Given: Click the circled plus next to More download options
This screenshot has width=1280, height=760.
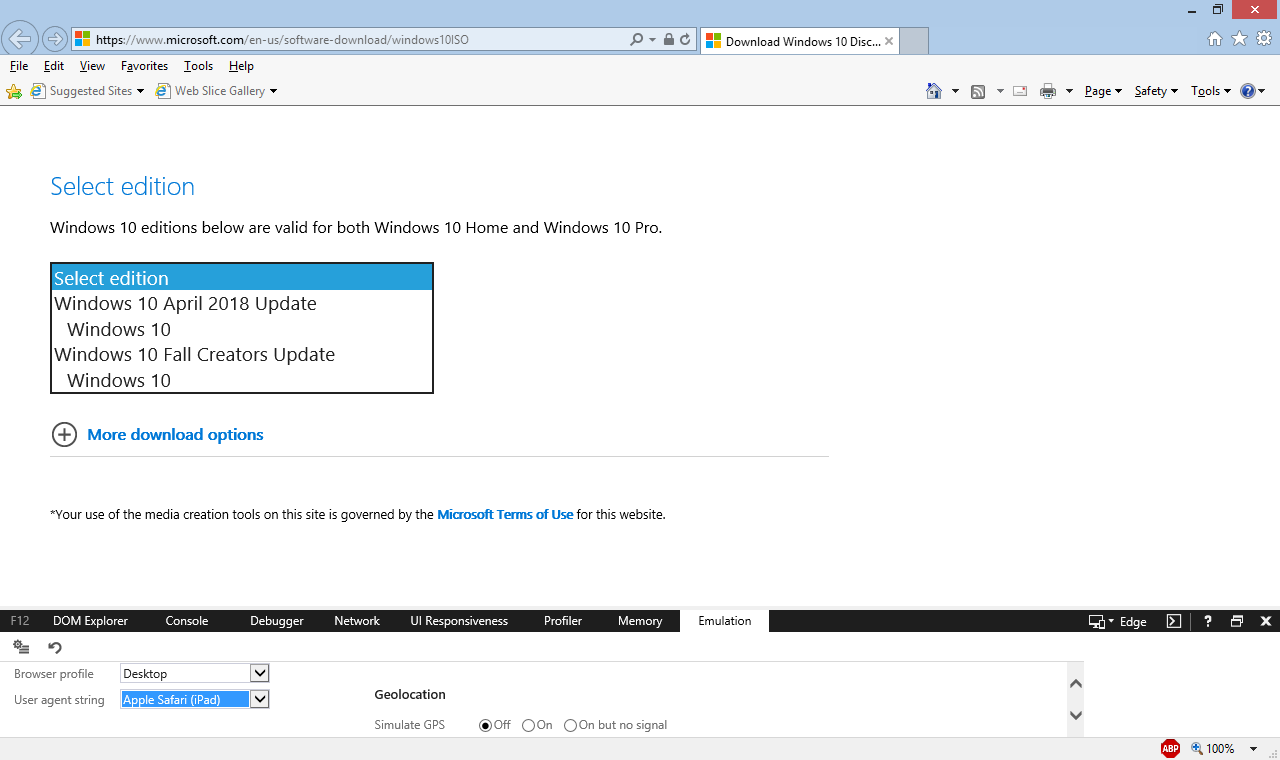Looking at the screenshot, I should pyautogui.click(x=64, y=435).
